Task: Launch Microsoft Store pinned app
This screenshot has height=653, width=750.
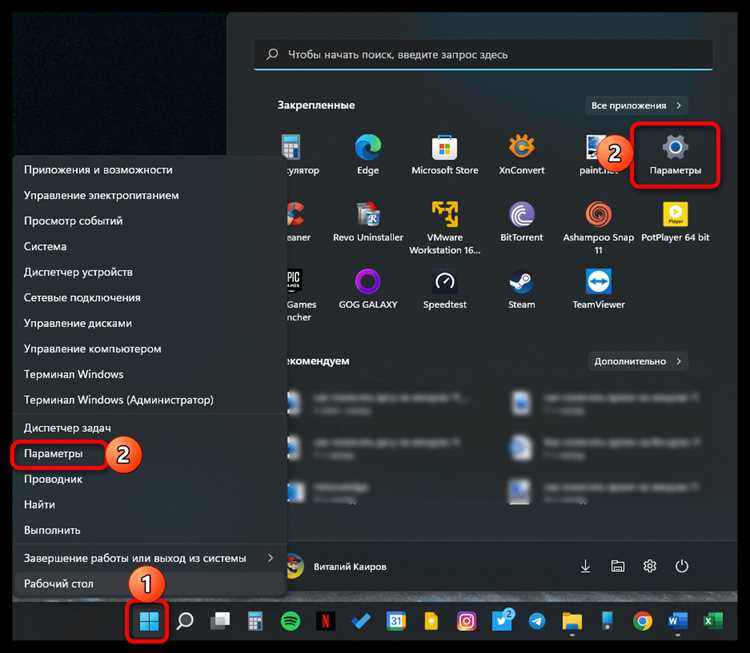Action: [445, 154]
